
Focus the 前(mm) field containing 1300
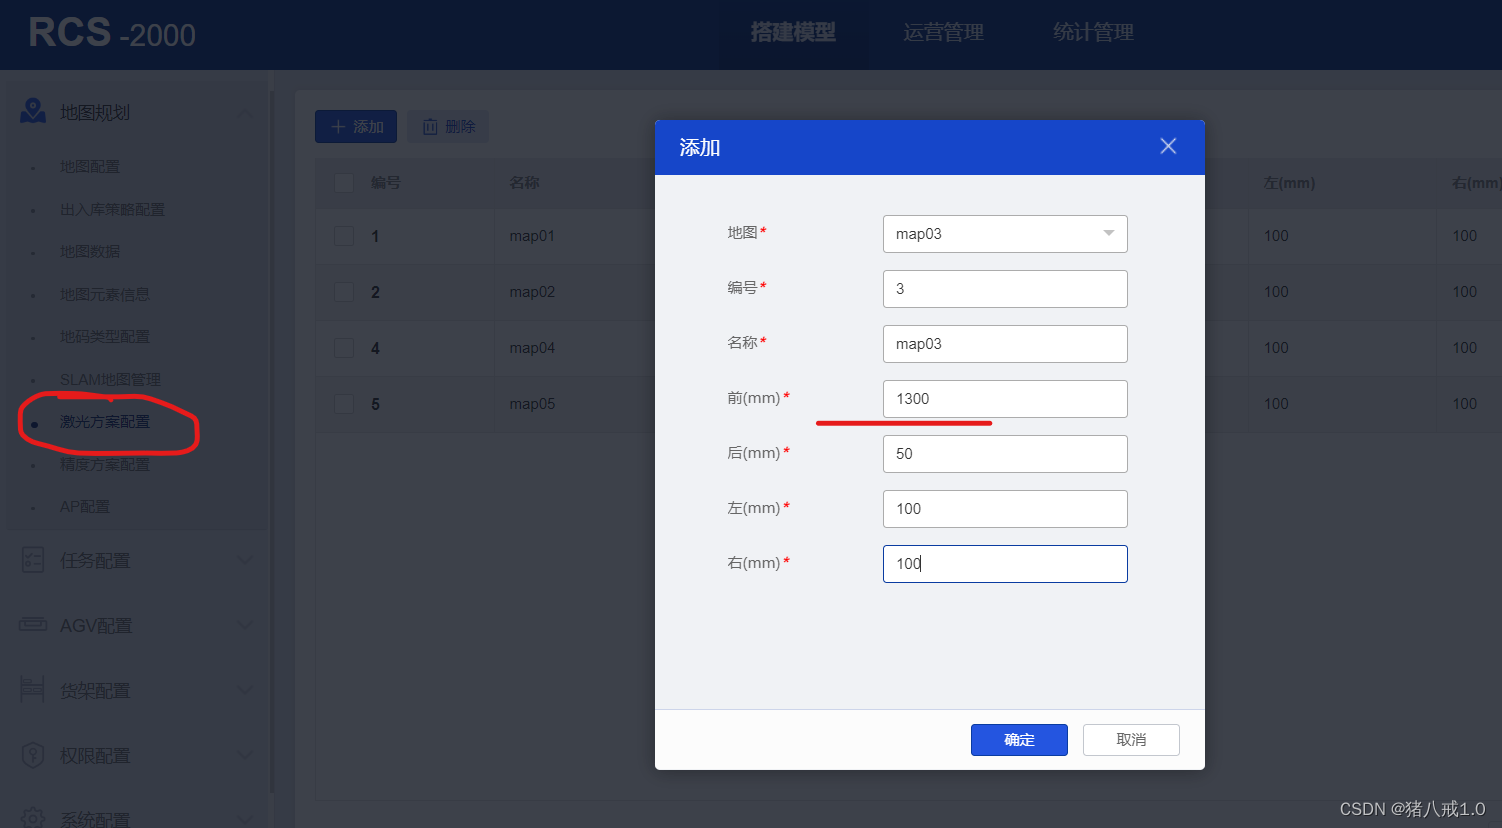pyautogui.click(x=1005, y=399)
